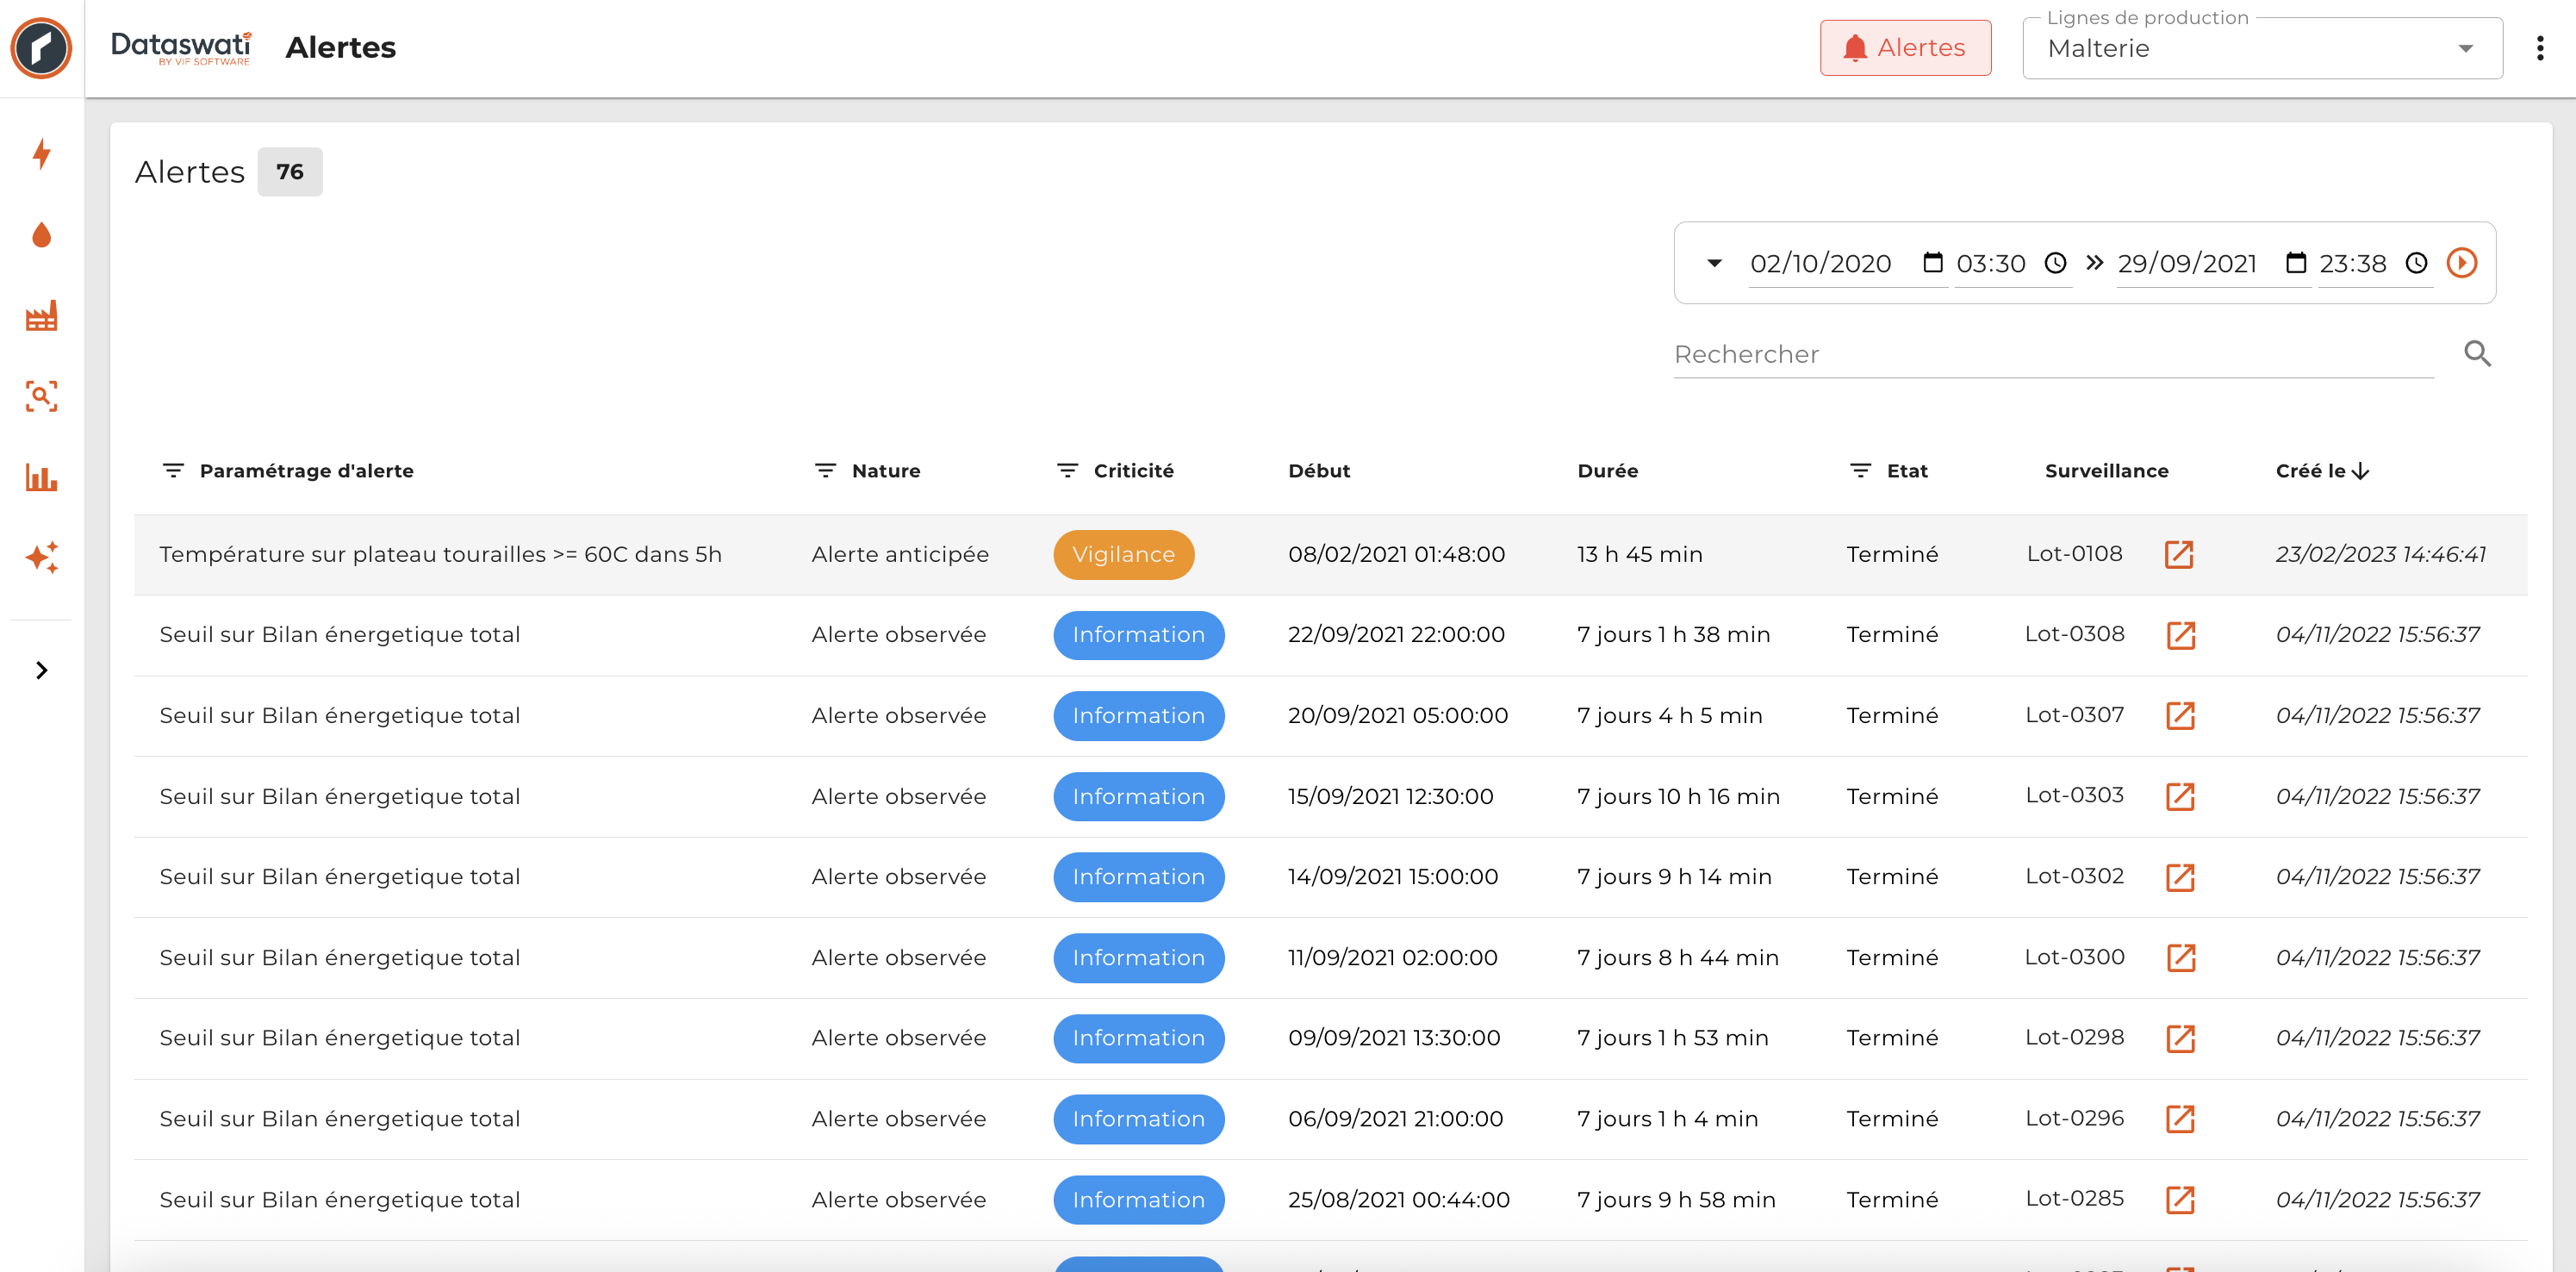Click the 13 h 45 min duration cell
Screen dimensions: 2576x1272
pyautogui.click(x=1639, y=554)
